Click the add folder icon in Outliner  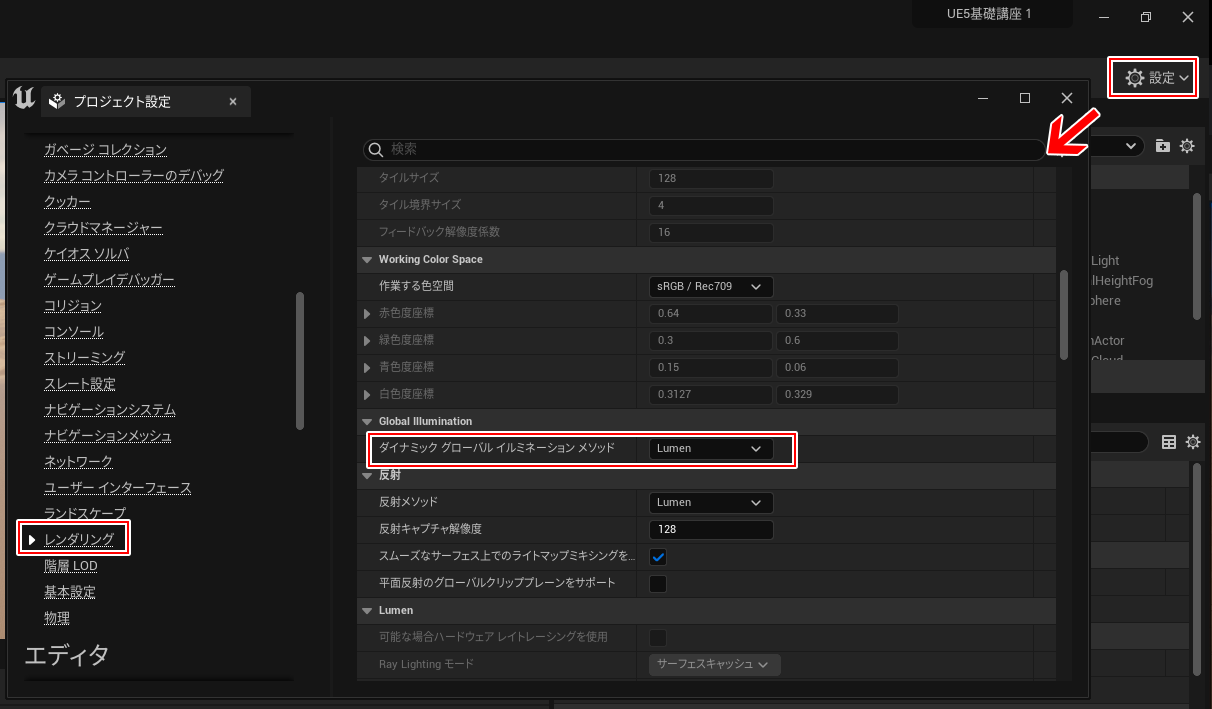click(x=1162, y=146)
